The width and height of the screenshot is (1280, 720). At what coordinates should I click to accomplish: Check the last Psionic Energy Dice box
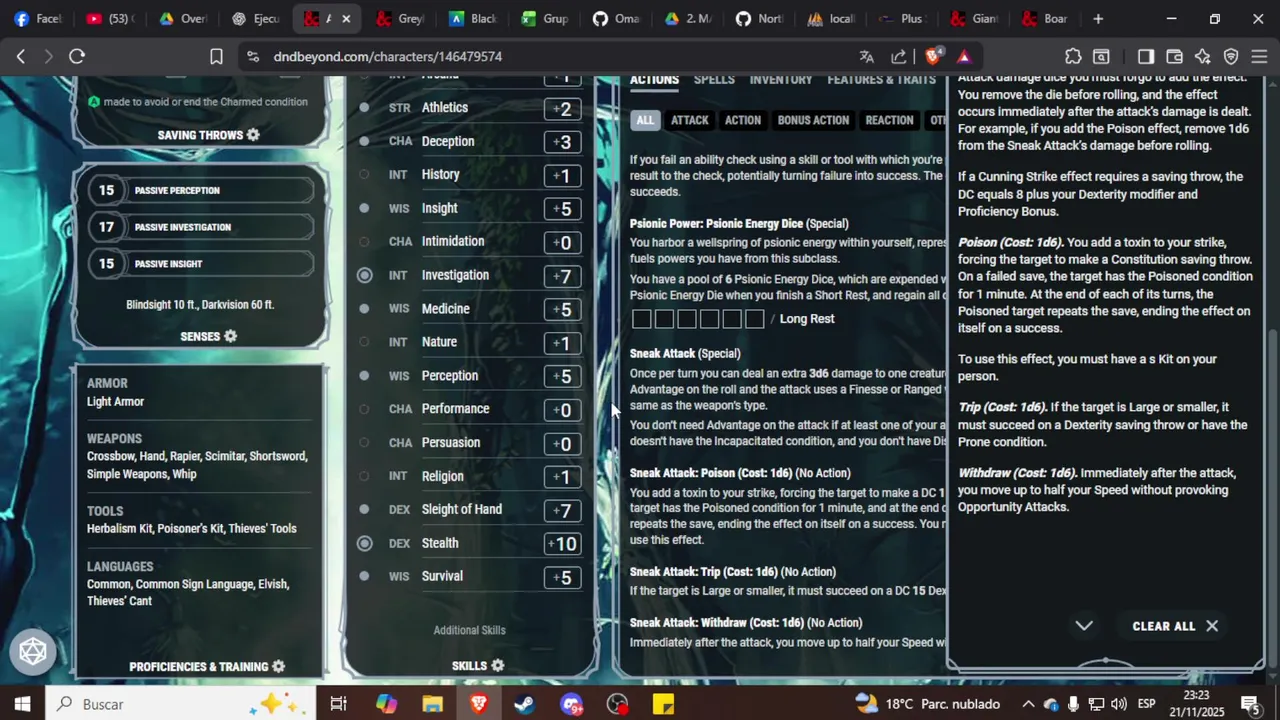coord(755,319)
